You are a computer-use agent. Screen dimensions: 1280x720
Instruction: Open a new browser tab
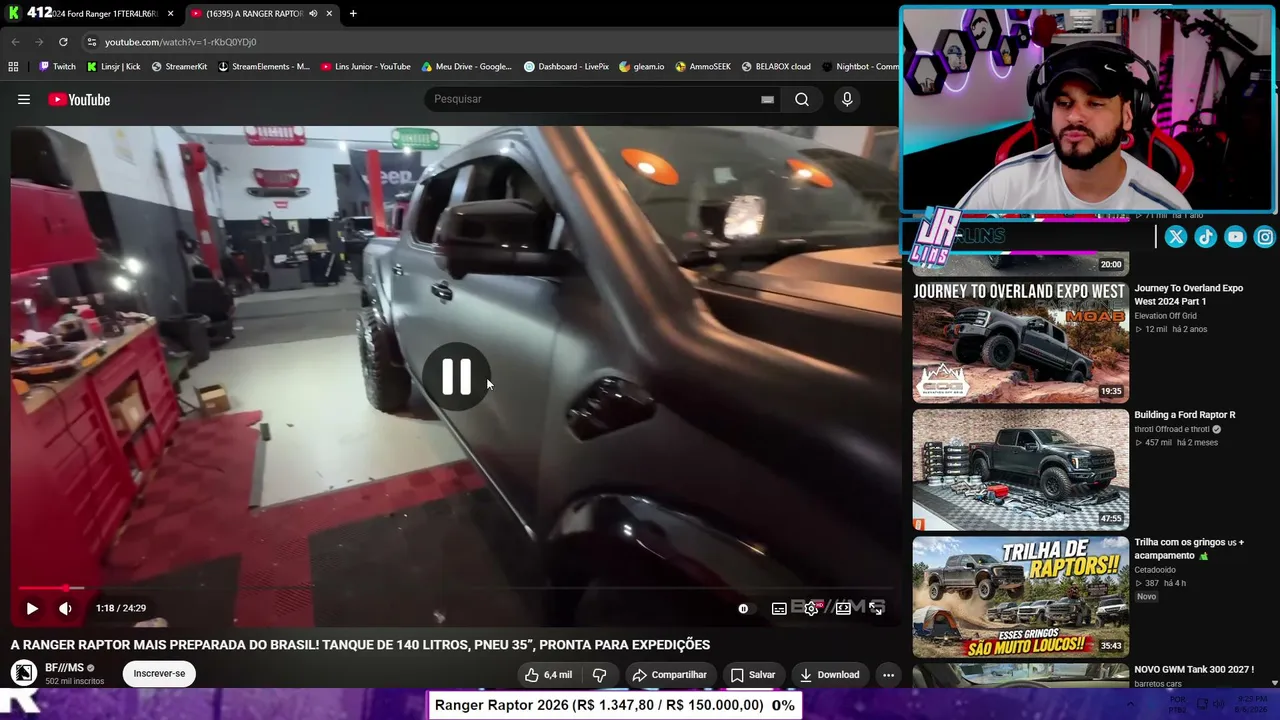pyautogui.click(x=353, y=13)
